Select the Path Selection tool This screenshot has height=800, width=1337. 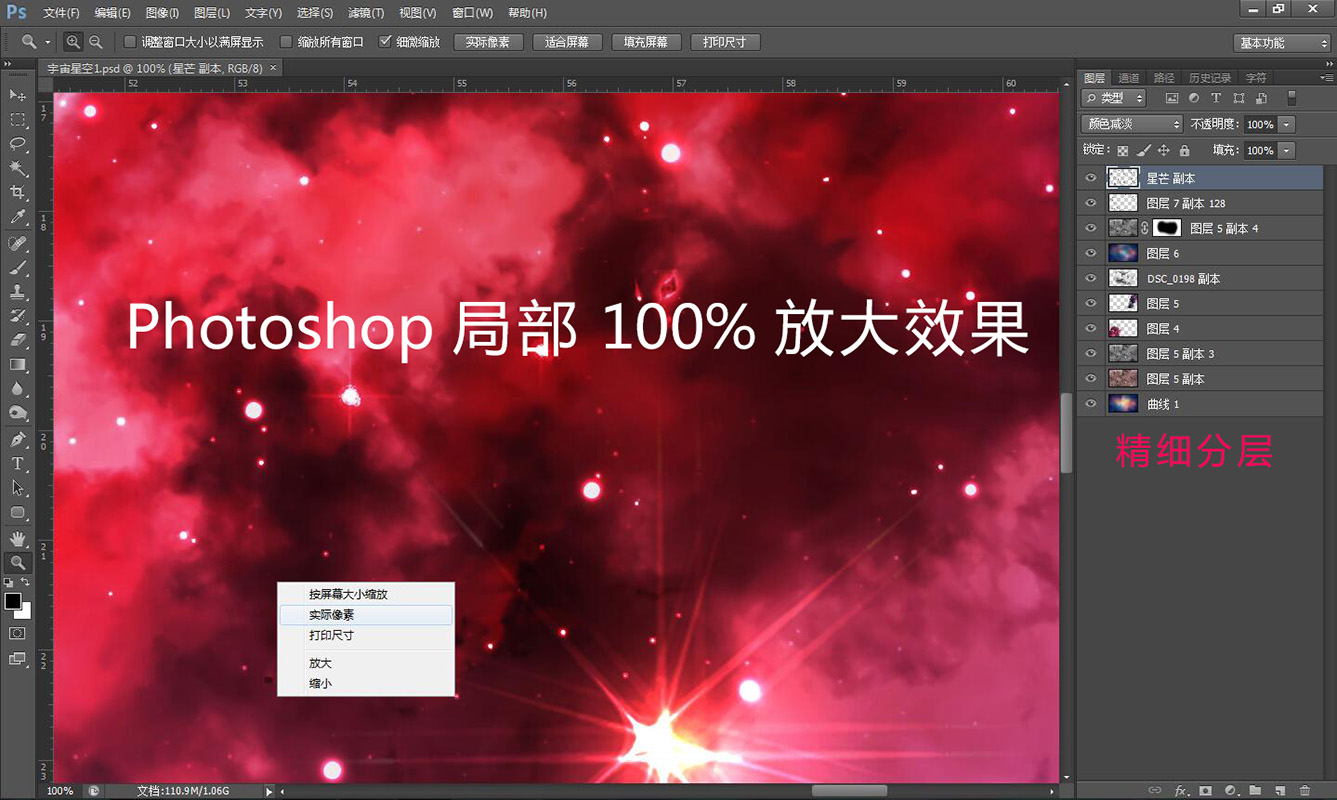pyautogui.click(x=18, y=488)
